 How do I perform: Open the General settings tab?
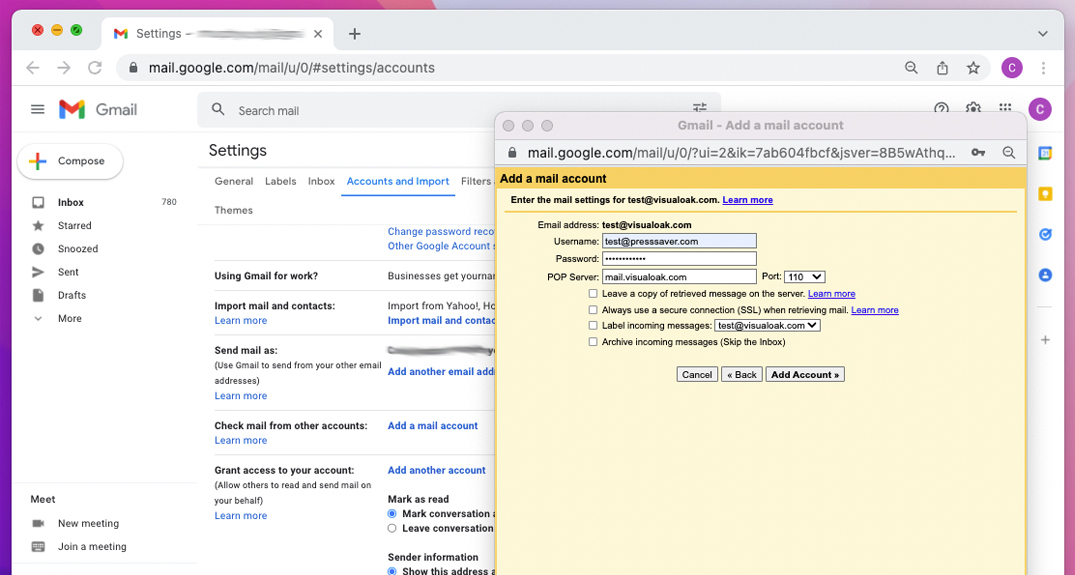point(234,181)
